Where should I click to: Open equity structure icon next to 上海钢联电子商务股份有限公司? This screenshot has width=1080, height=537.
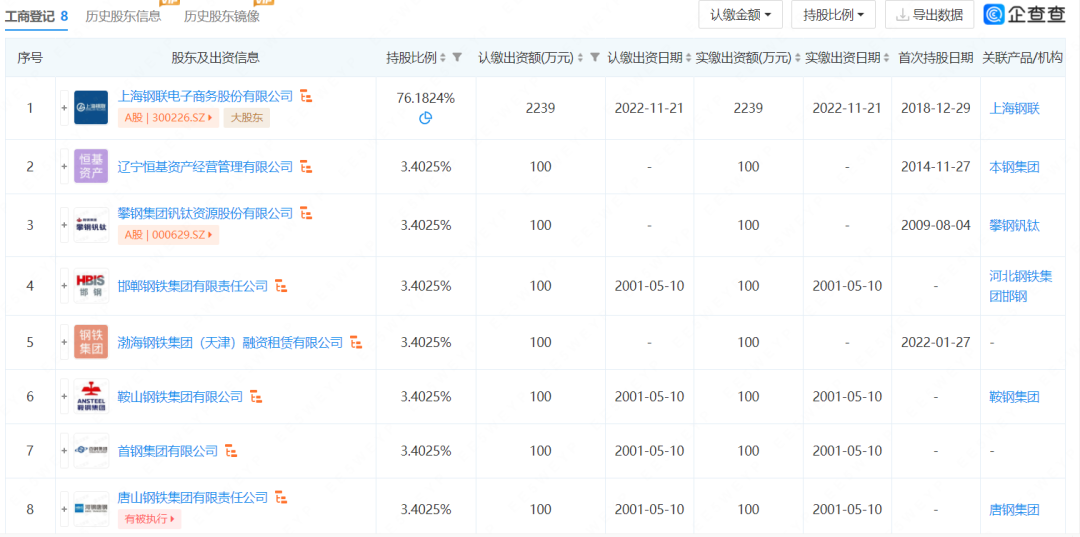pyautogui.click(x=307, y=97)
